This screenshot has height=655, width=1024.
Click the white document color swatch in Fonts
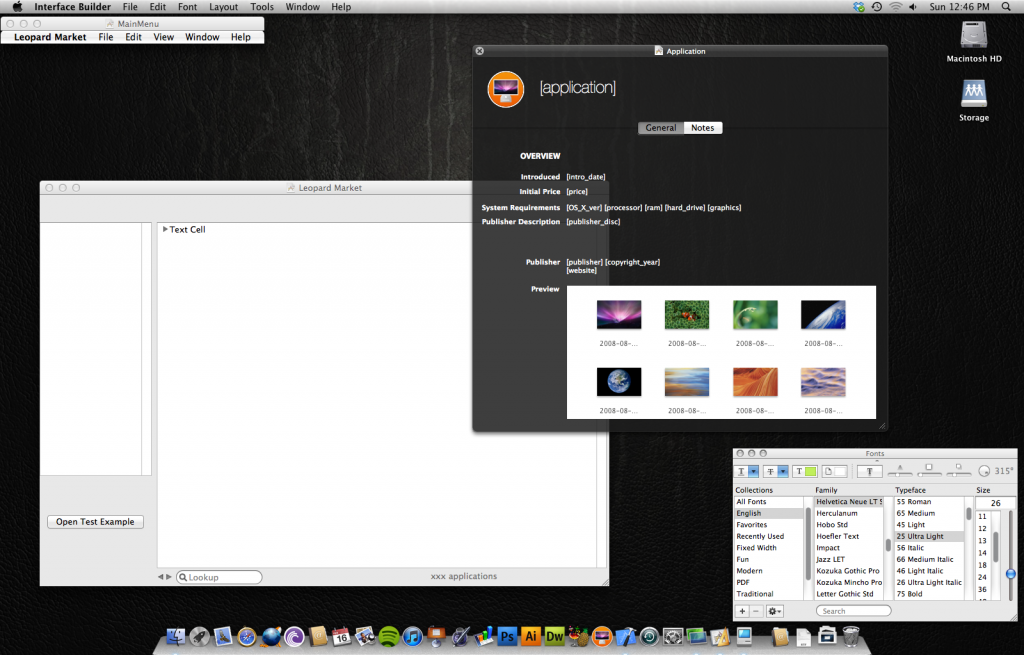[840, 471]
